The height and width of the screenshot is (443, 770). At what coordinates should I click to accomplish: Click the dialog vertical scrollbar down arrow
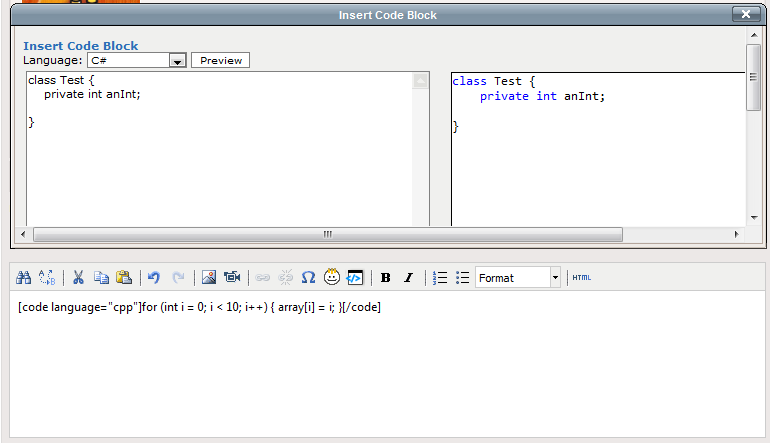pos(754,218)
